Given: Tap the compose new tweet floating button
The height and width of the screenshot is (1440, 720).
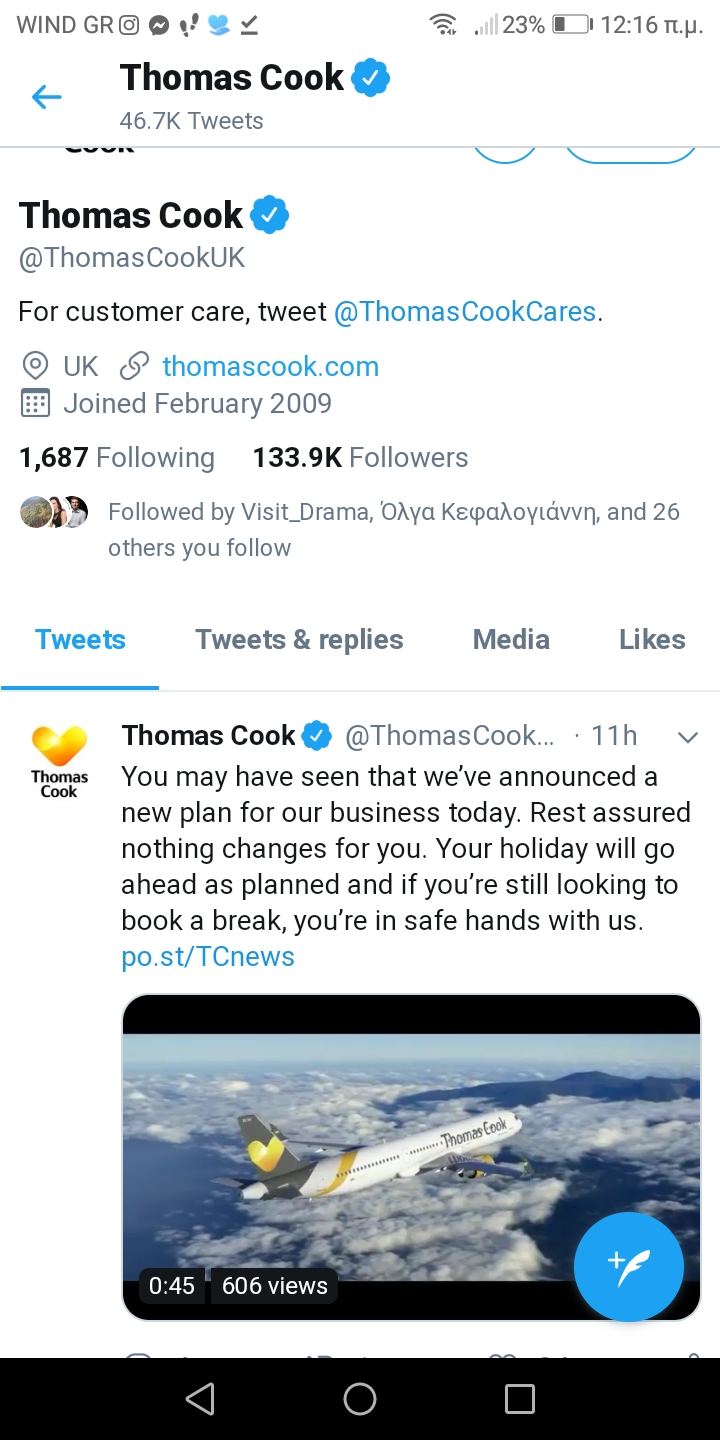Looking at the screenshot, I should [x=628, y=1266].
